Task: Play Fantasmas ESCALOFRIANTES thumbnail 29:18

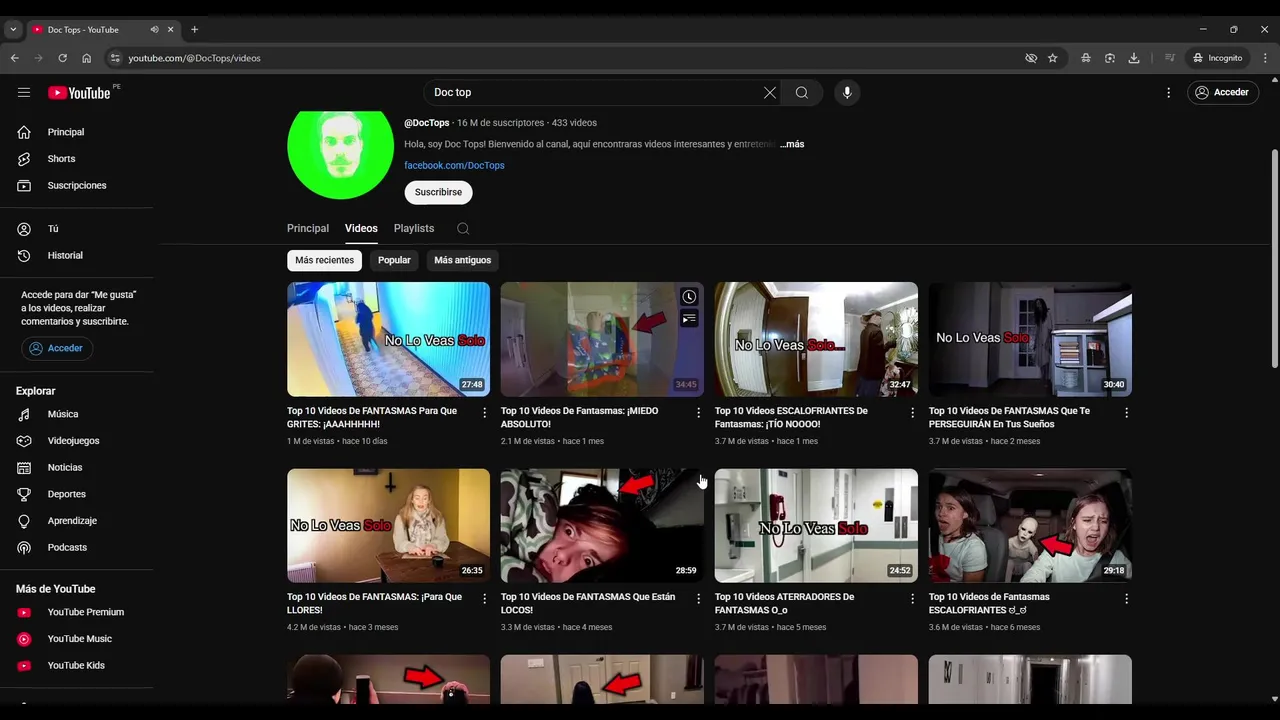Action: 1030,525
